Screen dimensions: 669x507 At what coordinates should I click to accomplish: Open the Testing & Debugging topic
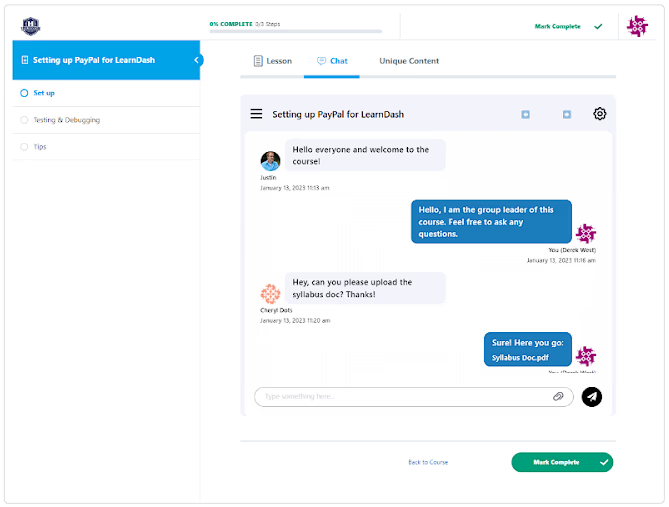pos(67,120)
